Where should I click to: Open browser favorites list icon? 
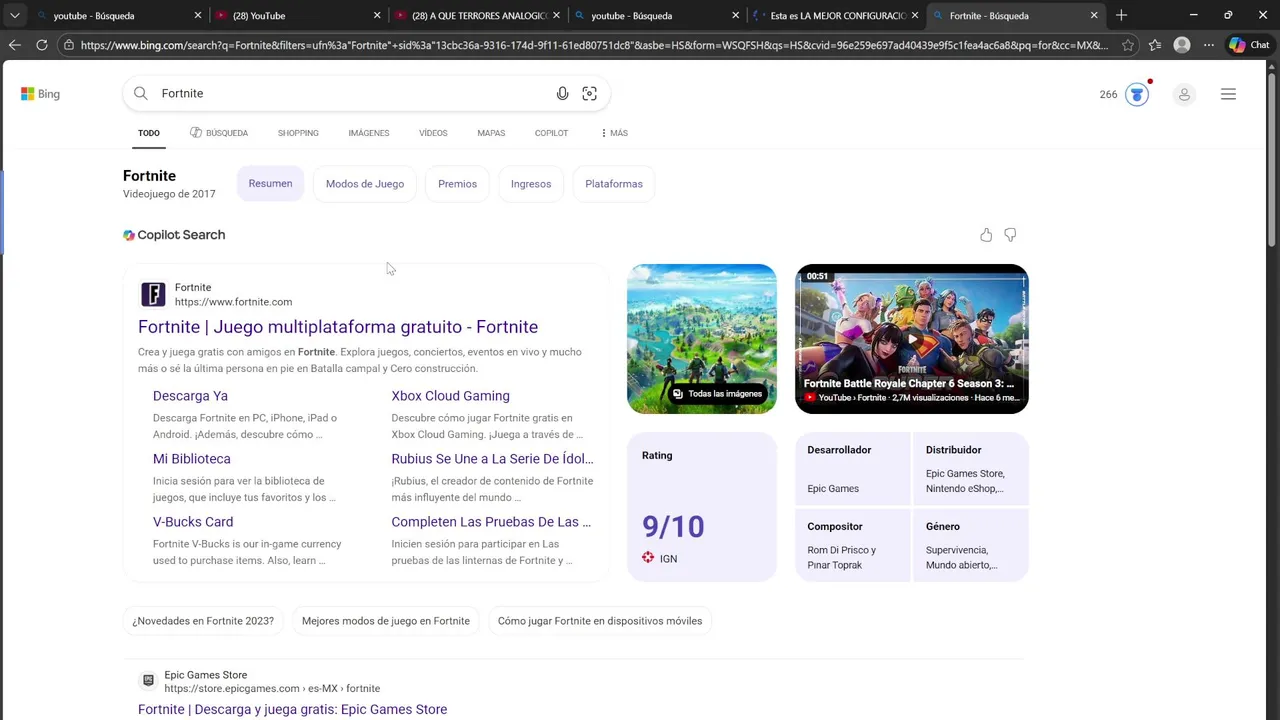coord(1155,45)
